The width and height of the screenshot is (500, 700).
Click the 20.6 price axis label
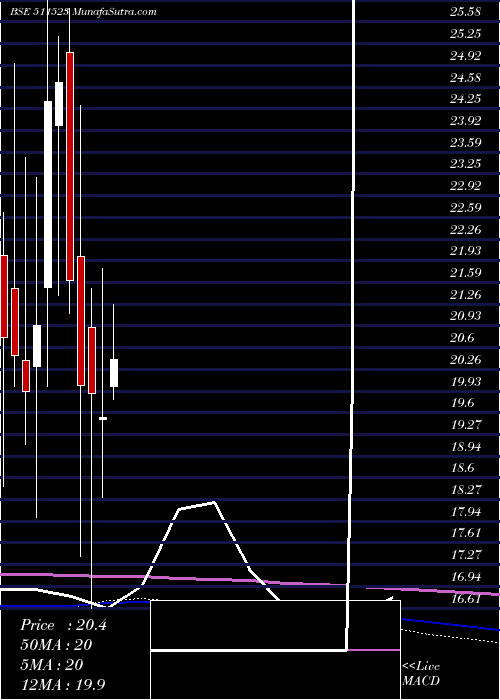462,338
